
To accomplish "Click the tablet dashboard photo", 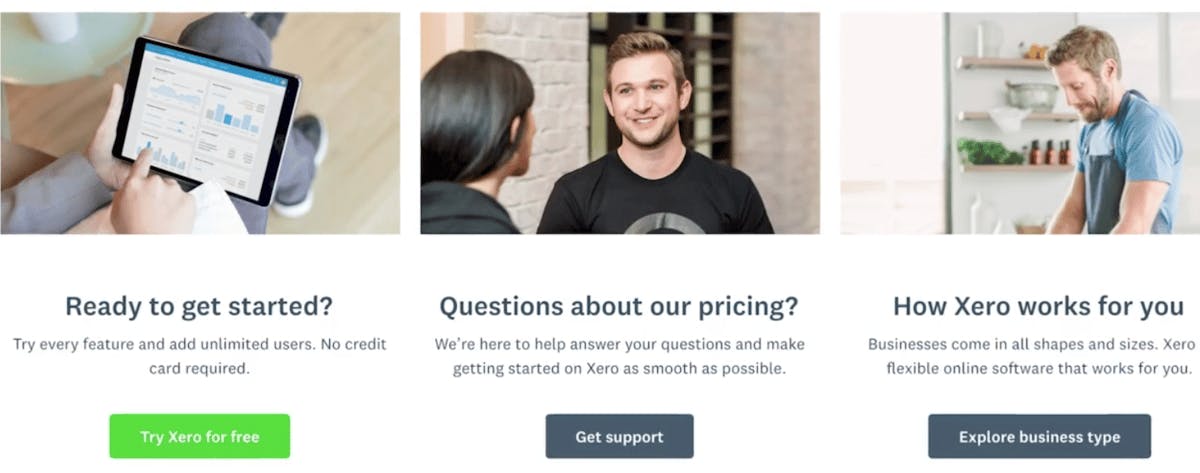I will click(x=200, y=123).
